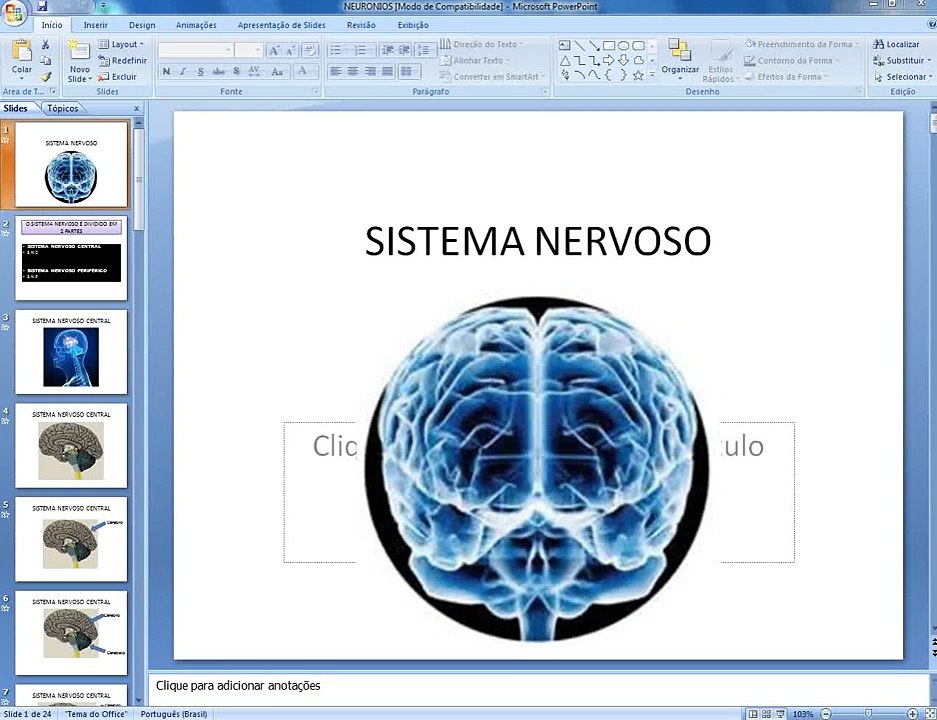Screen dimensions: 937x720
Task: Start Slide Show from status bar
Action: point(780,714)
